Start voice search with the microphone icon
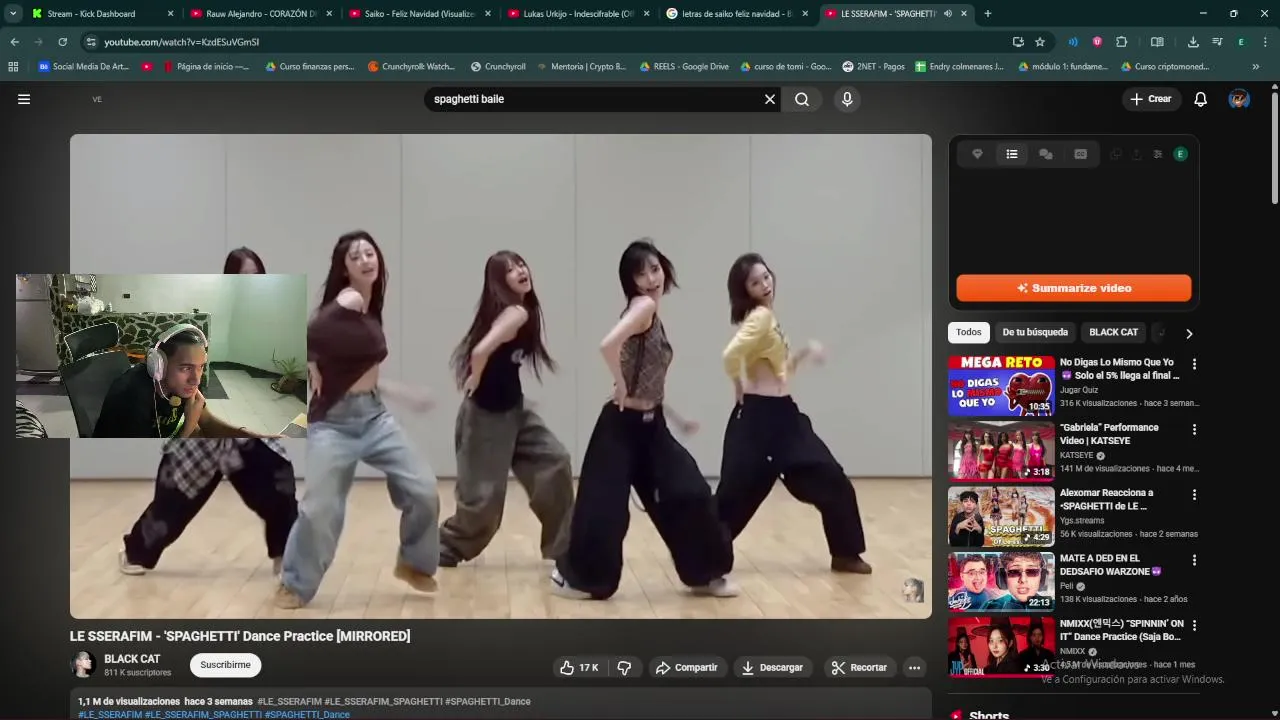1280x720 pixels. [847, 99]
